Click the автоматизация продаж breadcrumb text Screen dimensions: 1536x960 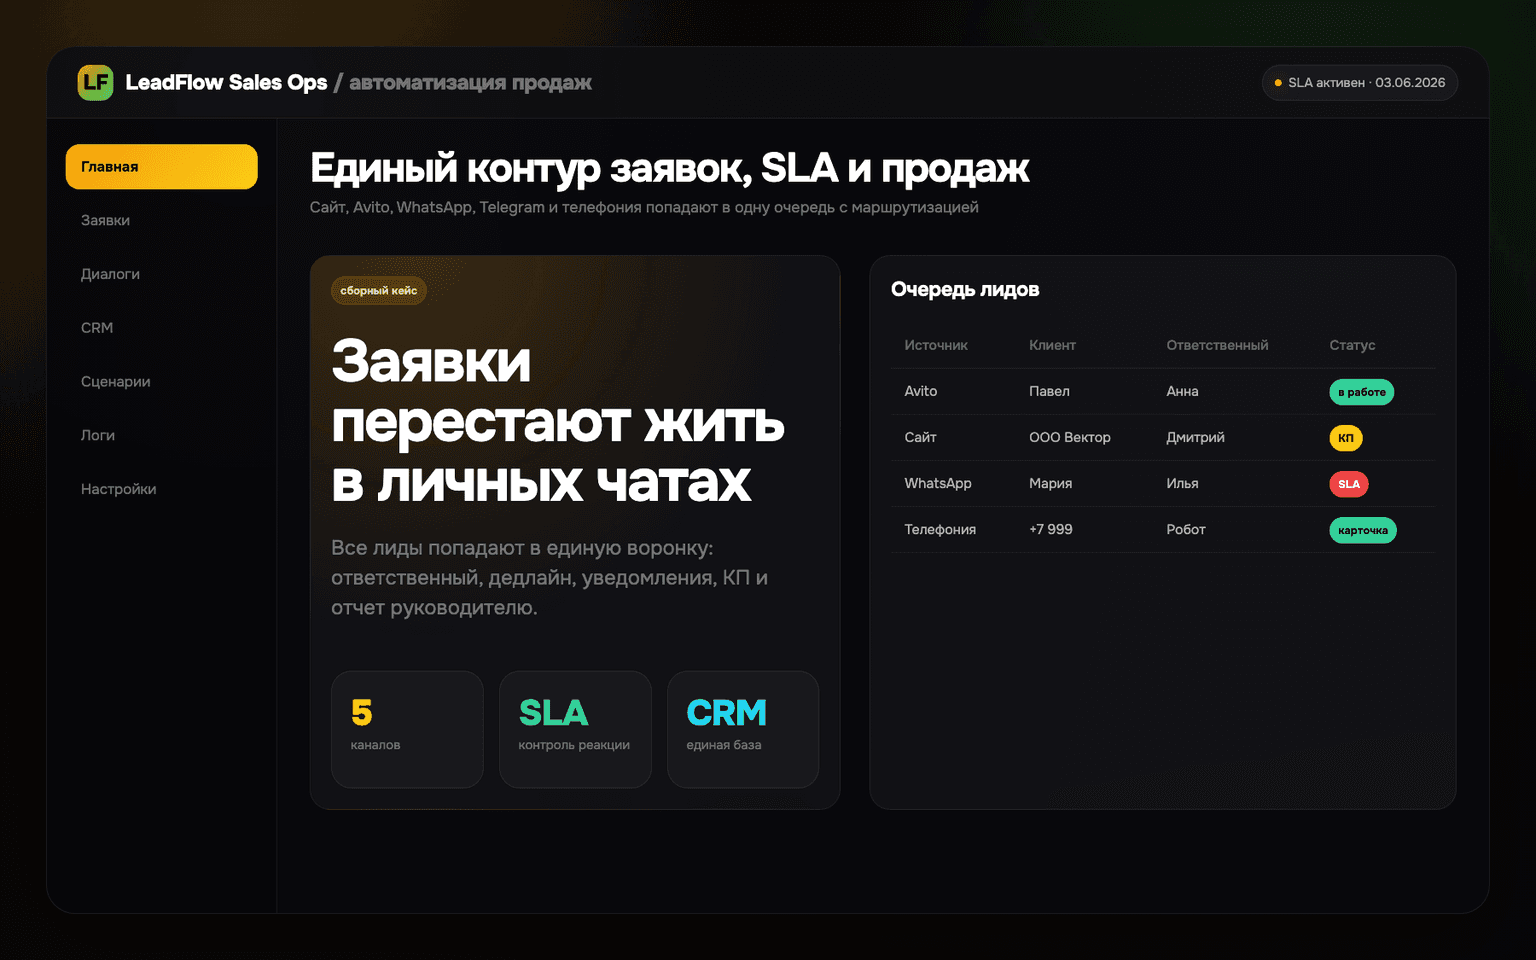470,82
